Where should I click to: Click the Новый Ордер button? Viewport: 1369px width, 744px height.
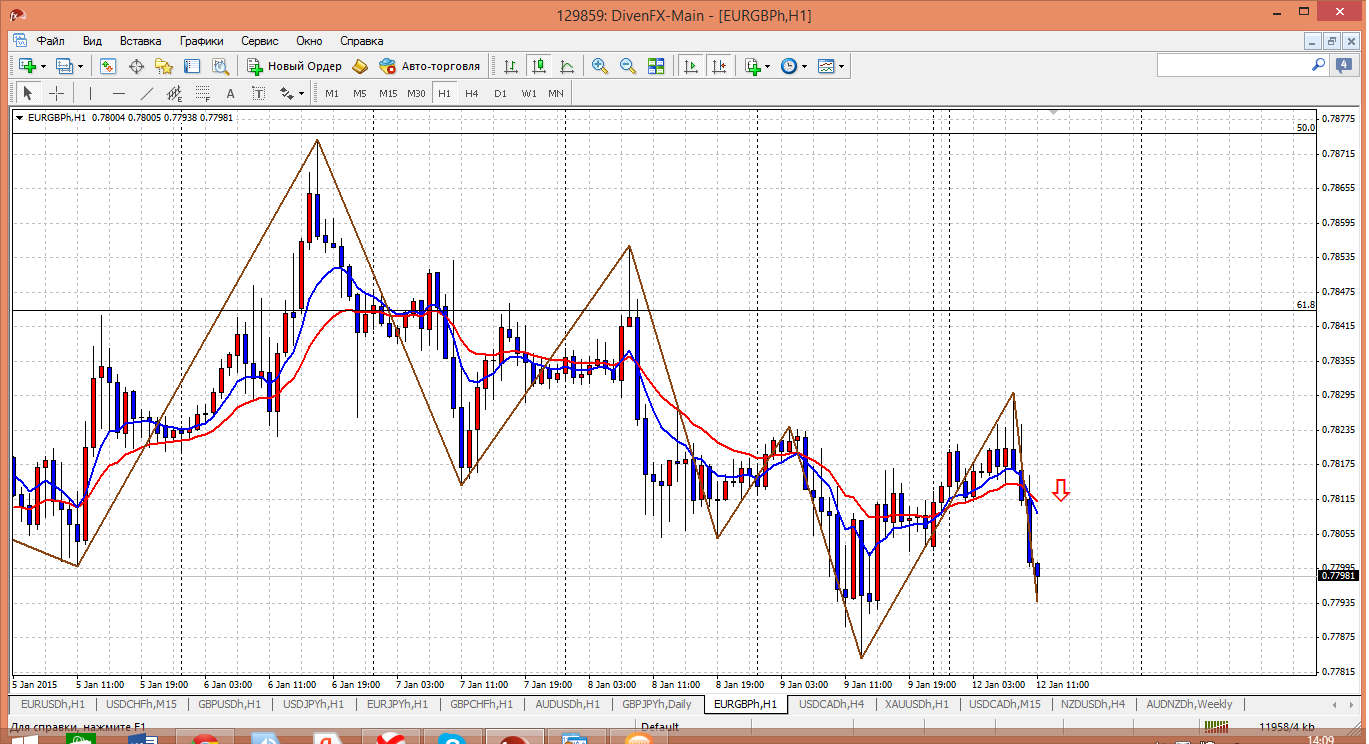(x=295, y=66)
